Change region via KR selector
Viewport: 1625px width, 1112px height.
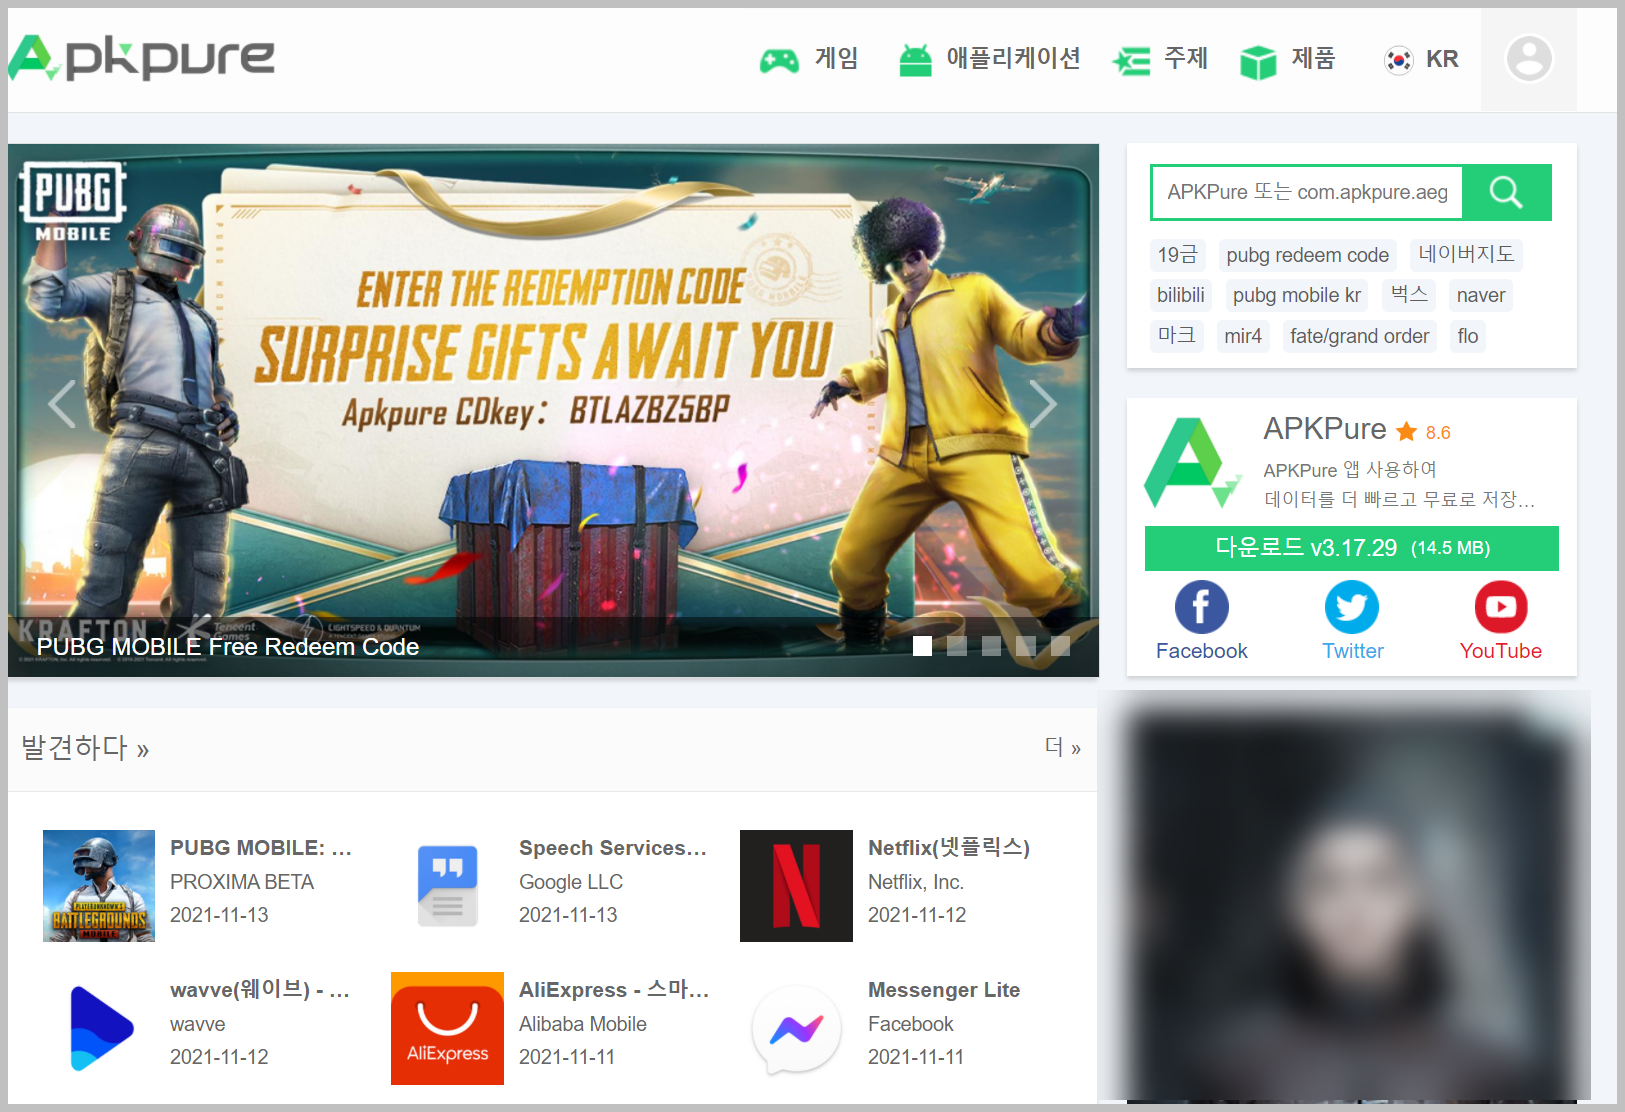point(1442,59)
